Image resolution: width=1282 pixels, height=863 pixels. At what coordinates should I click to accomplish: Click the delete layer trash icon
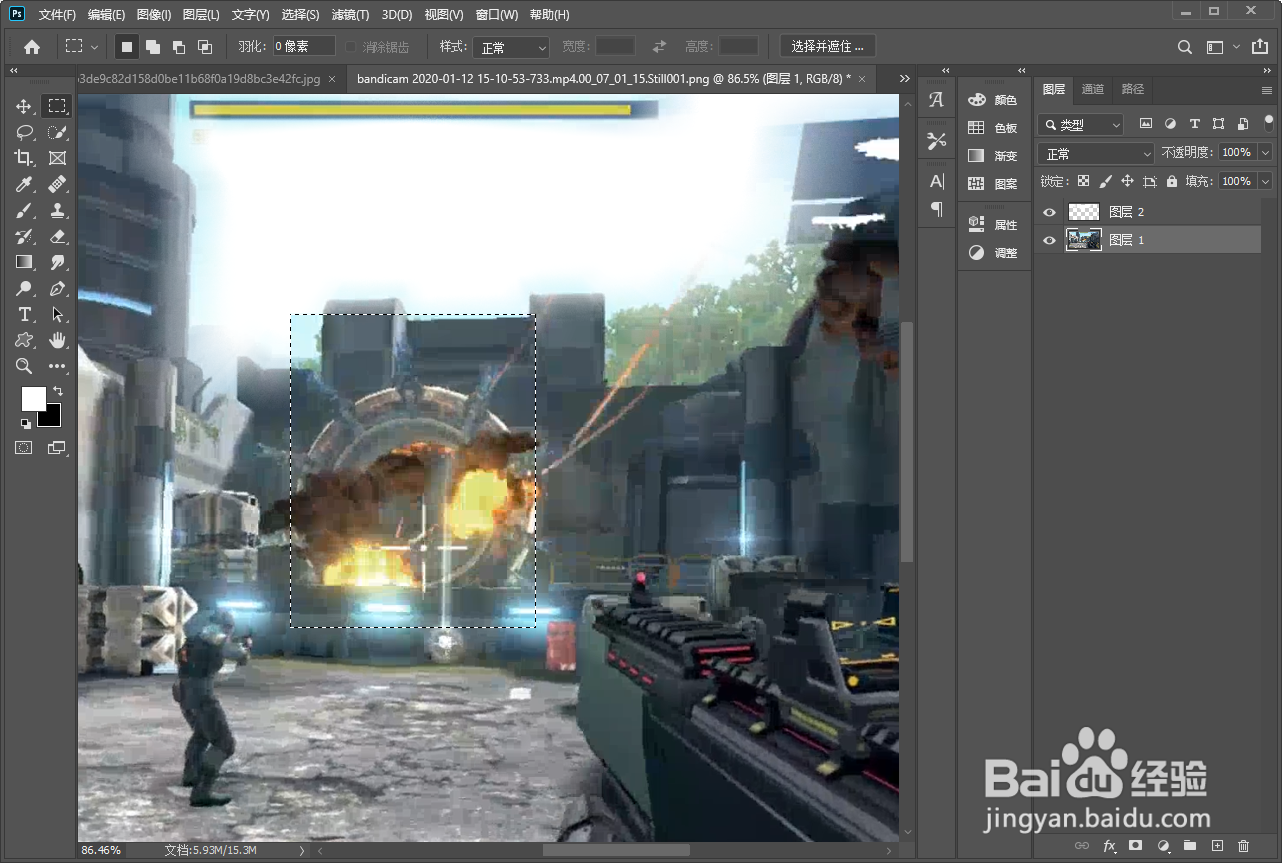tap(1244, 846)
